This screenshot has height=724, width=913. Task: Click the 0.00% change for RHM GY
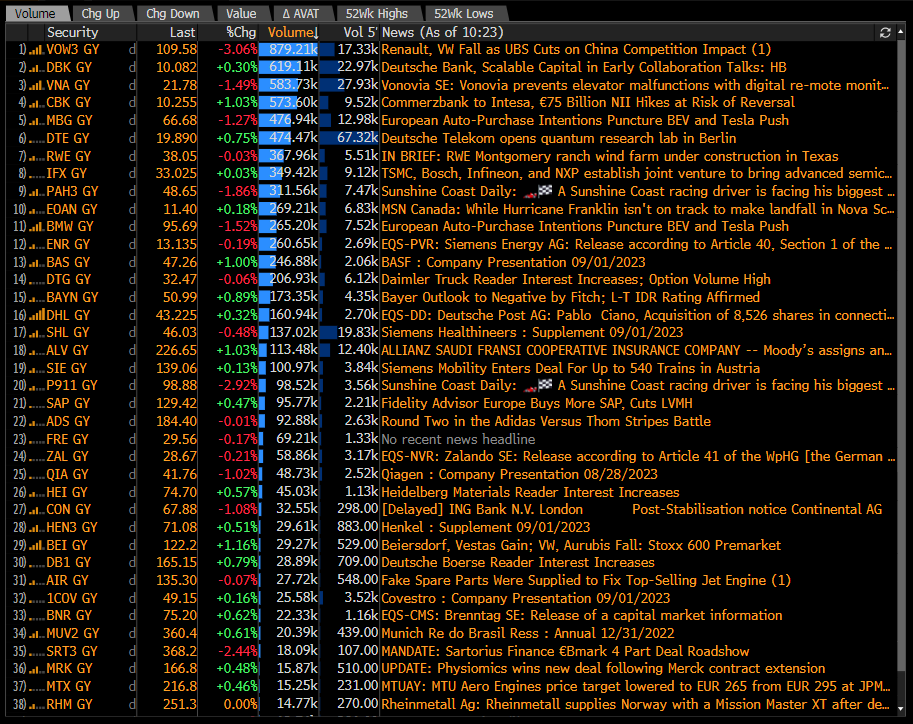[x=240, y=704]
